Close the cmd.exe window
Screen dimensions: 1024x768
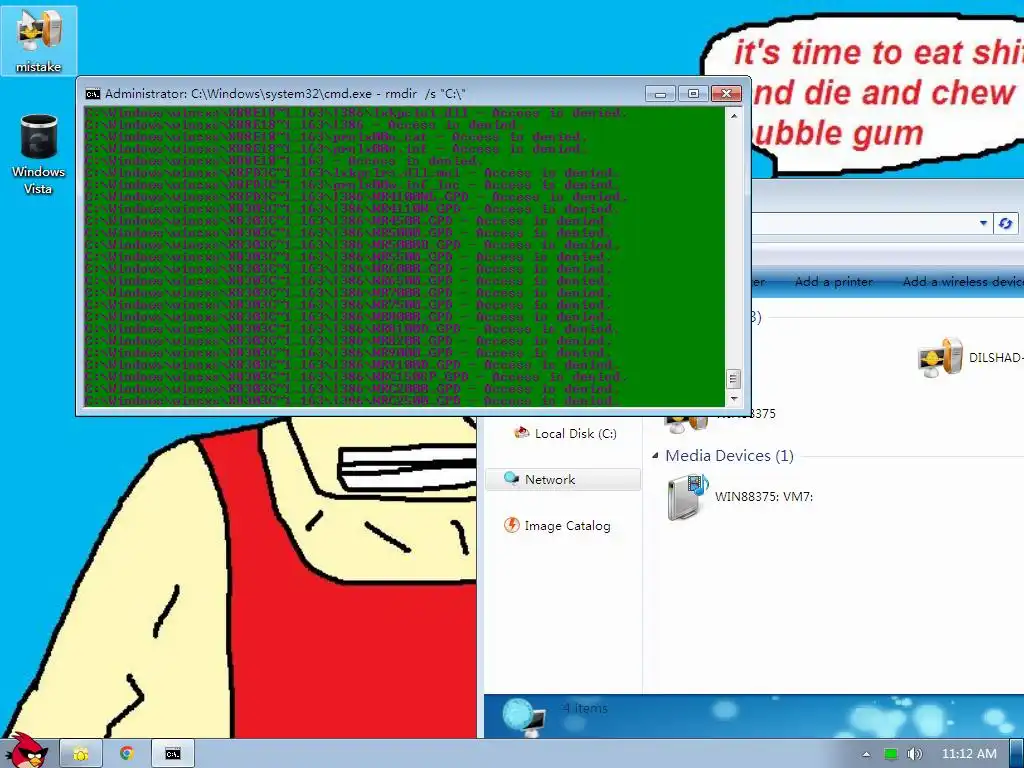[726, 94]
